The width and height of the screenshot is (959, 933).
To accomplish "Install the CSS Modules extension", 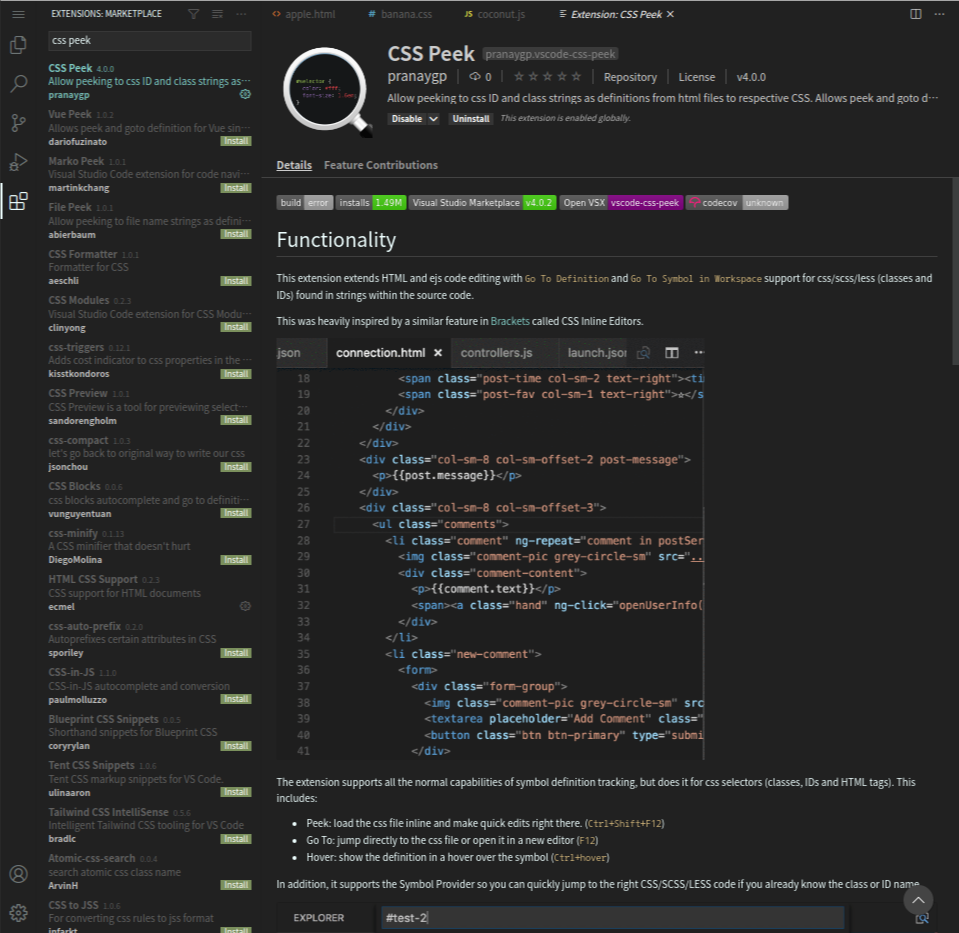I will (235, 327).
